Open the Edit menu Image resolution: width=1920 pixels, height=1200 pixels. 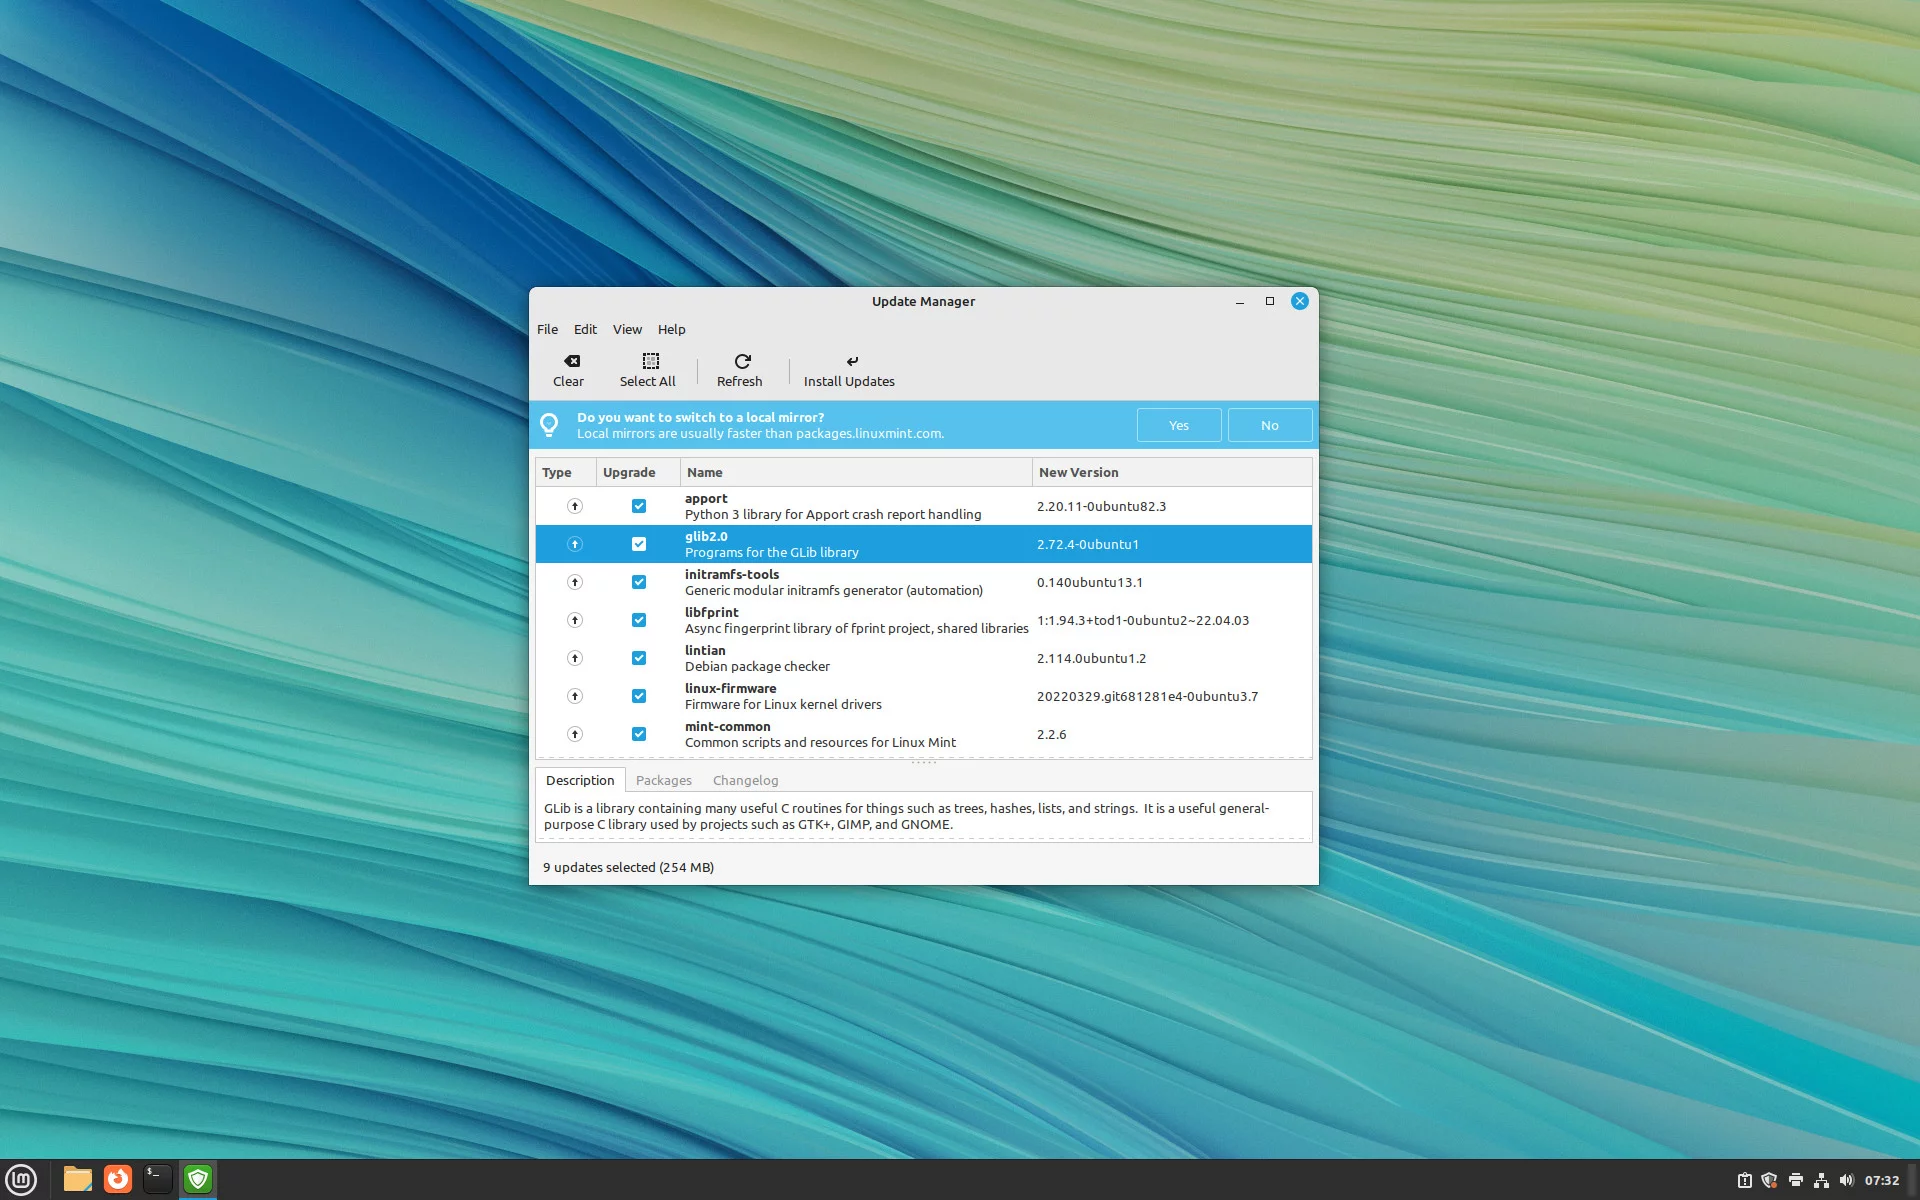(585, 329)
